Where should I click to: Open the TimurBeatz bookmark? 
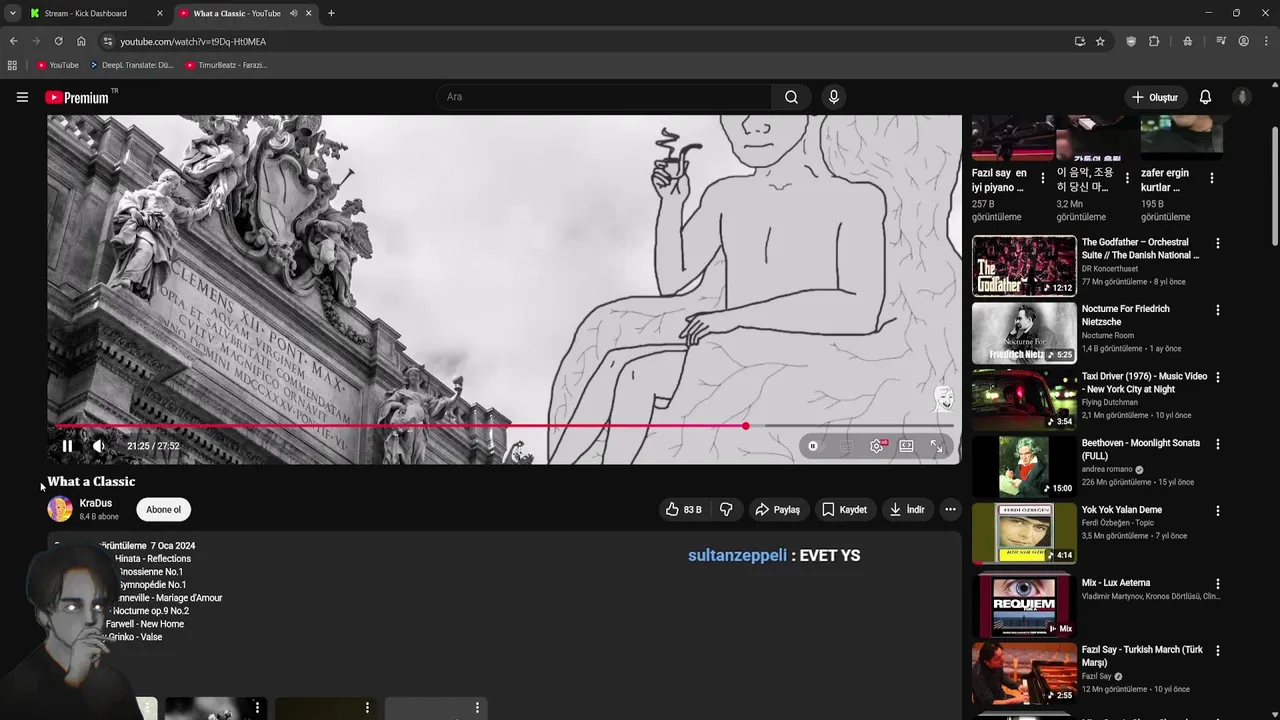[226, 65]
